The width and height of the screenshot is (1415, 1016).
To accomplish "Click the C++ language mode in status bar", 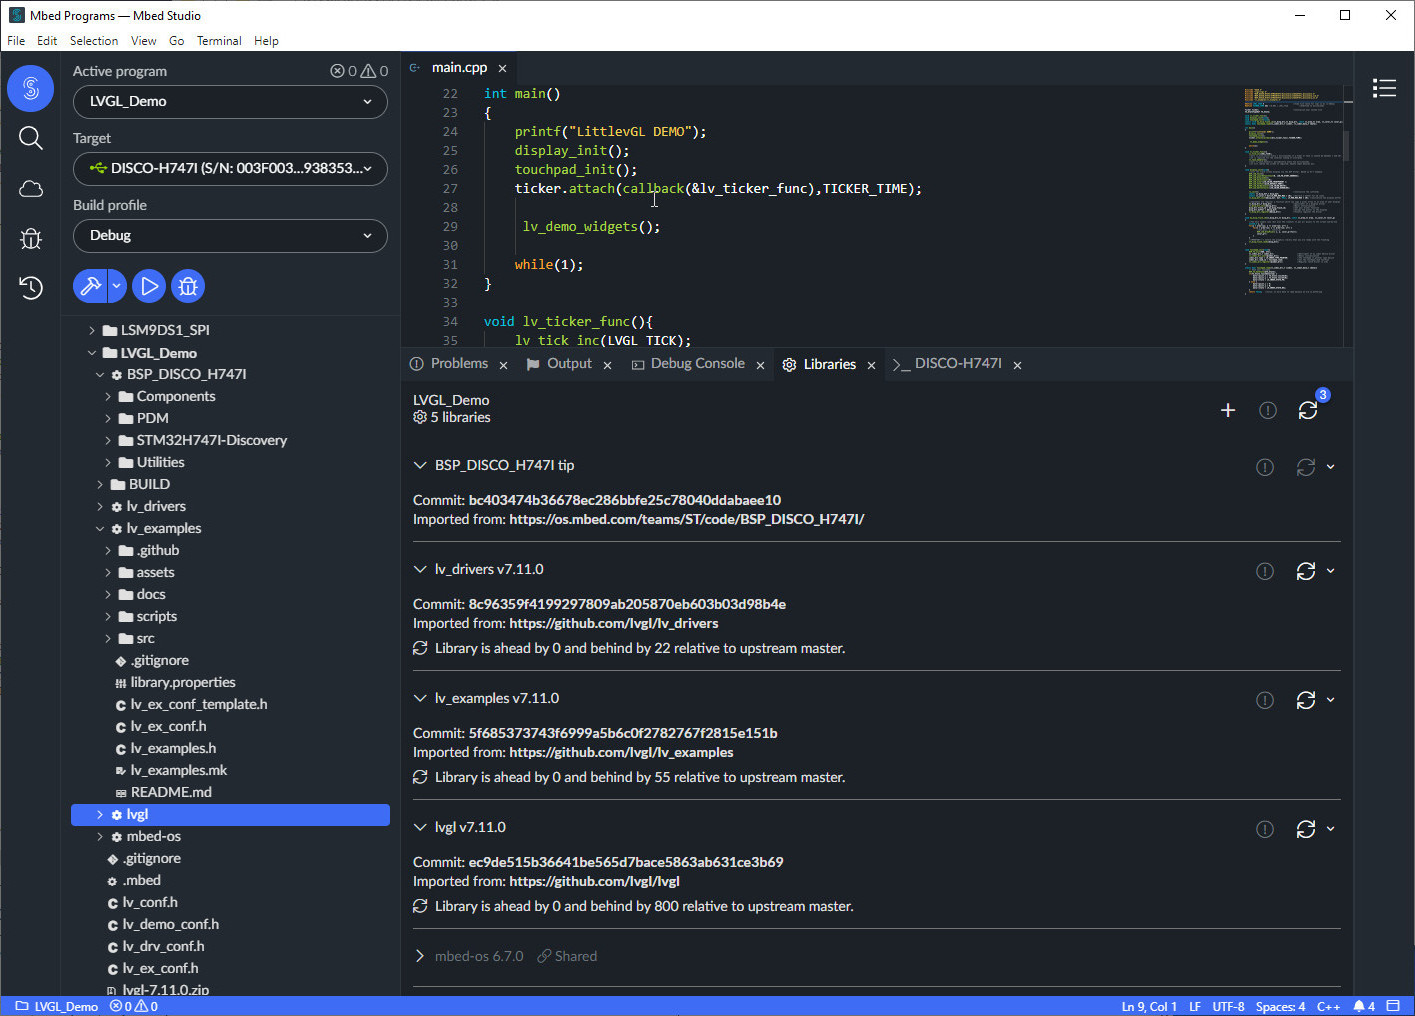I will [x=1328, y=1006].
